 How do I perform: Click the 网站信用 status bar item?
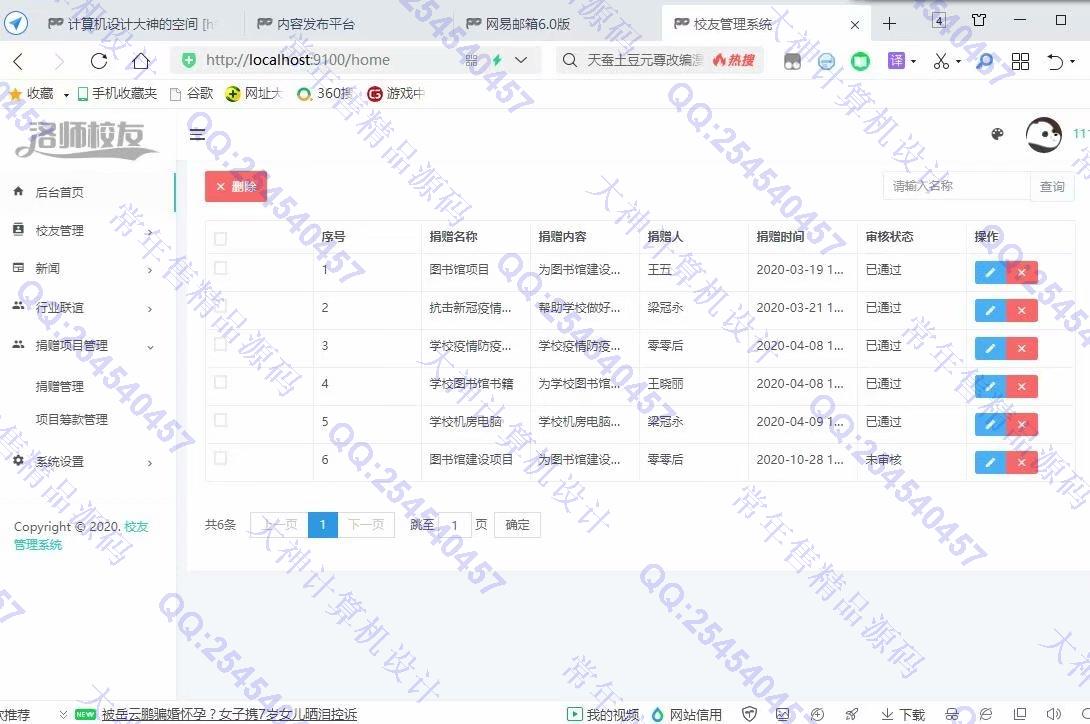687,714
